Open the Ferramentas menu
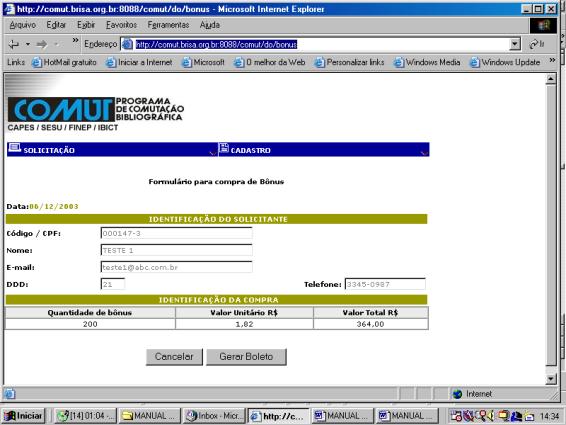566x425 pixels. 168,25
